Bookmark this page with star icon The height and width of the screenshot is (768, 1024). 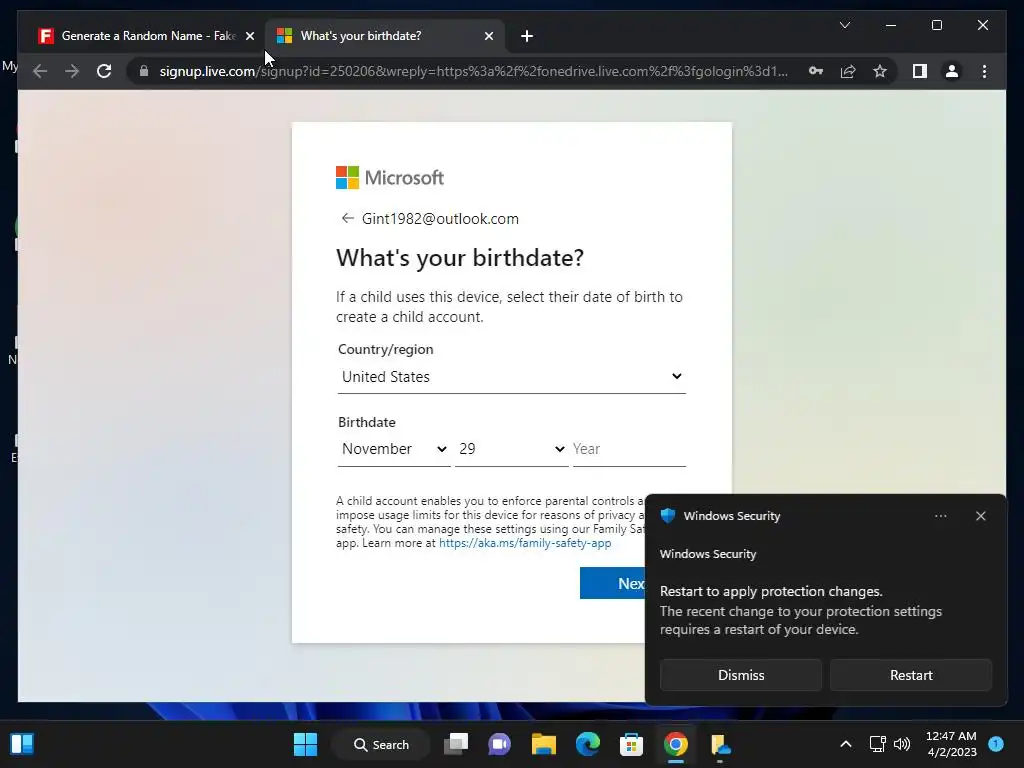pyautogui.click(x=880, y=71)
